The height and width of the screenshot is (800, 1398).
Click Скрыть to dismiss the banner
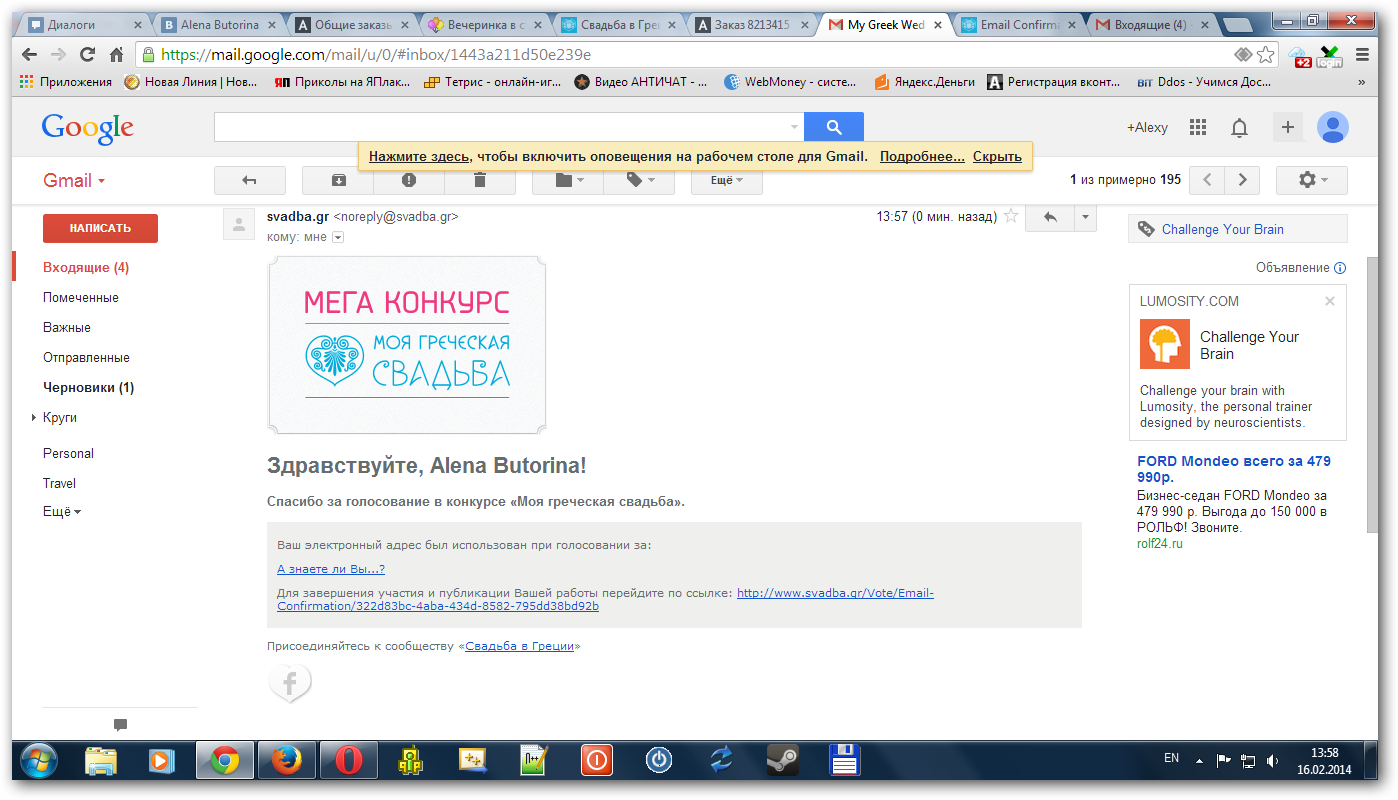point(997,156)
